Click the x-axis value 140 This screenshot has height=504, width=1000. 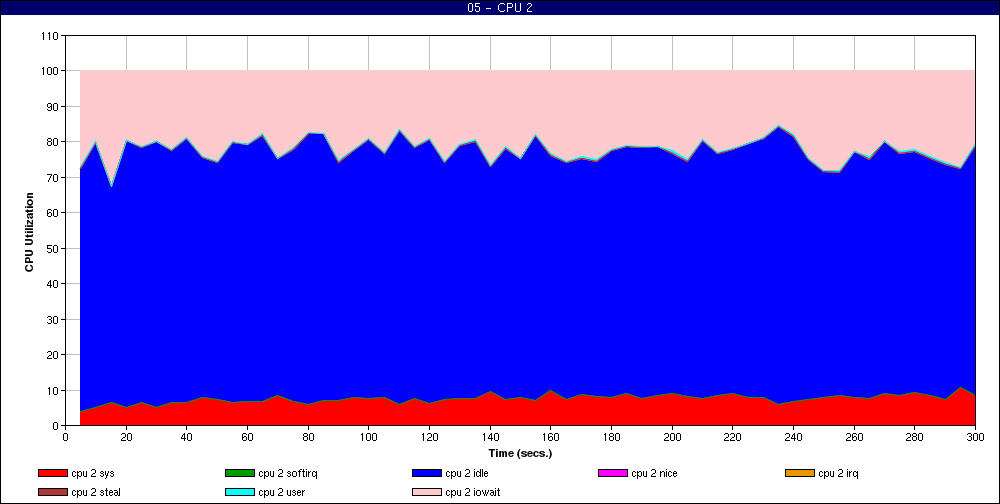[x=490, y=437]
